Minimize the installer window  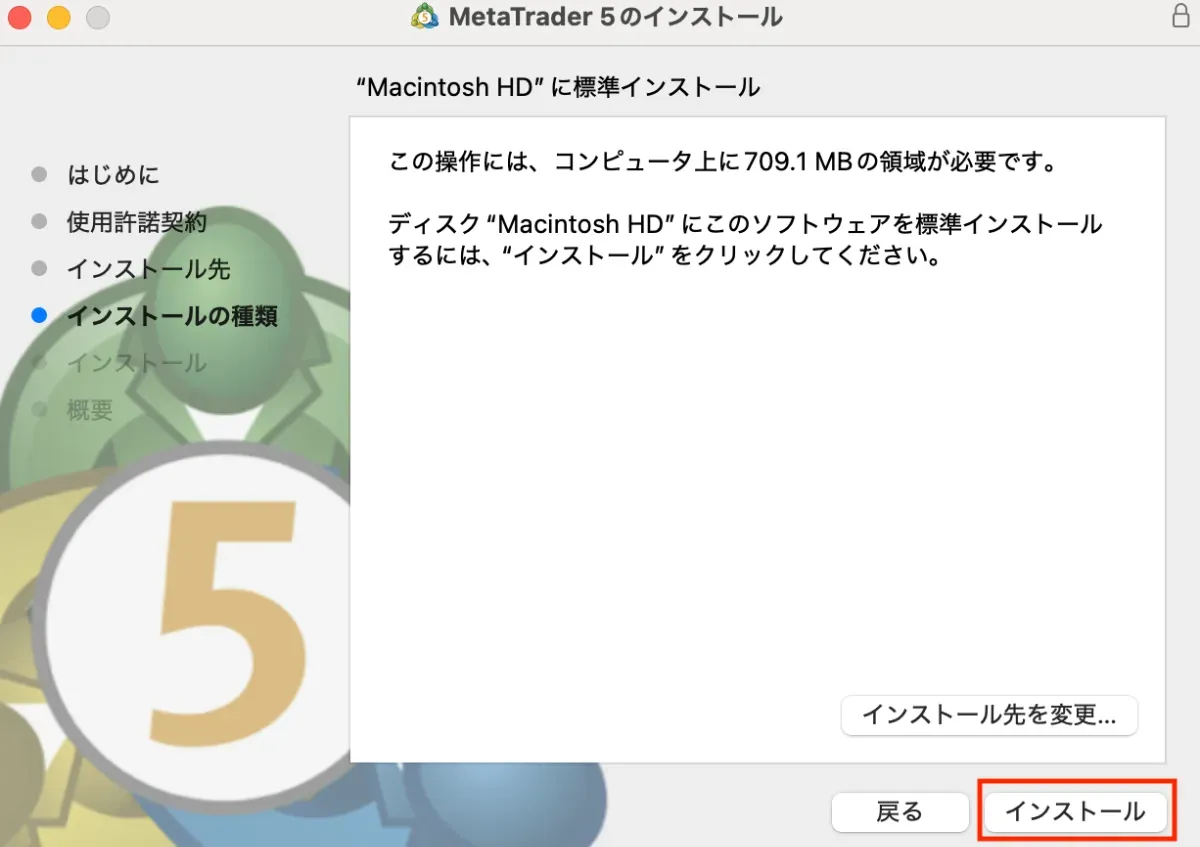point(58,16)
